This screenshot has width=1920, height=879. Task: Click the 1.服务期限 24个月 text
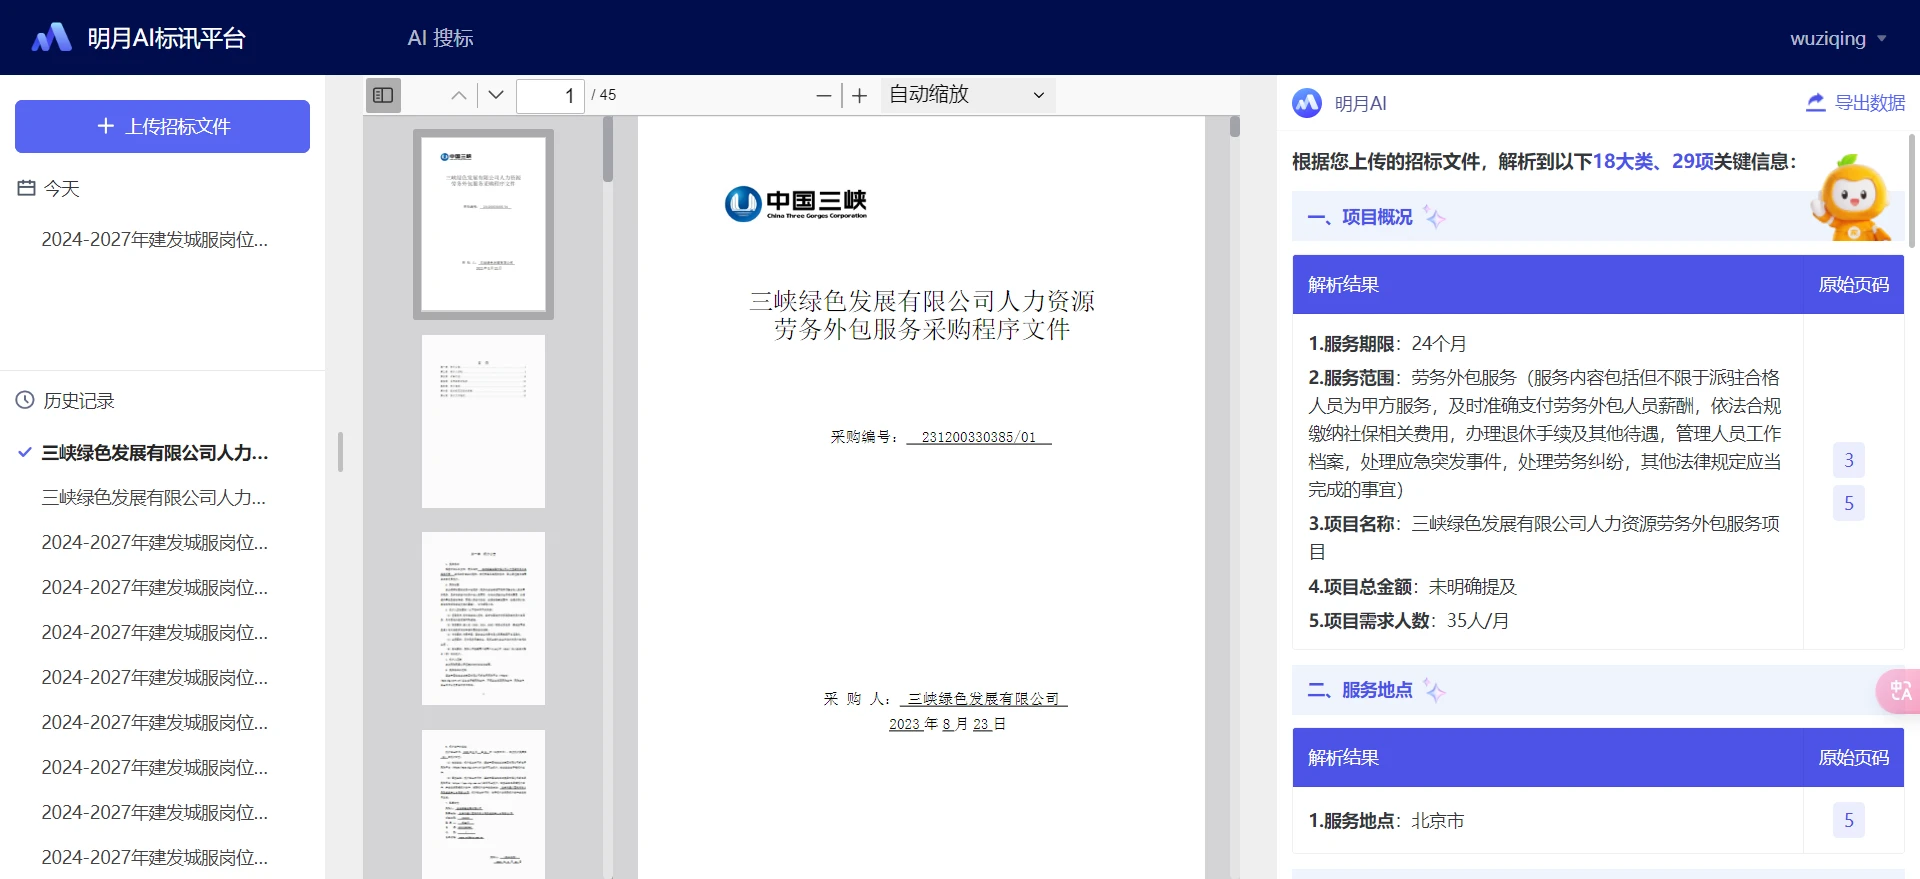point(1387,344)
